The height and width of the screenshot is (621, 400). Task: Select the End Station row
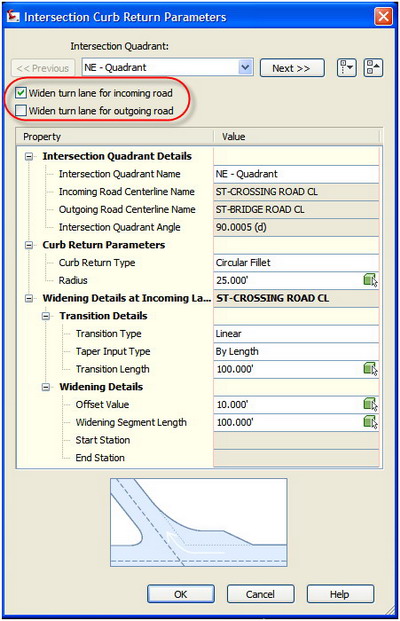pyautogui.click(x=198, y=458)
